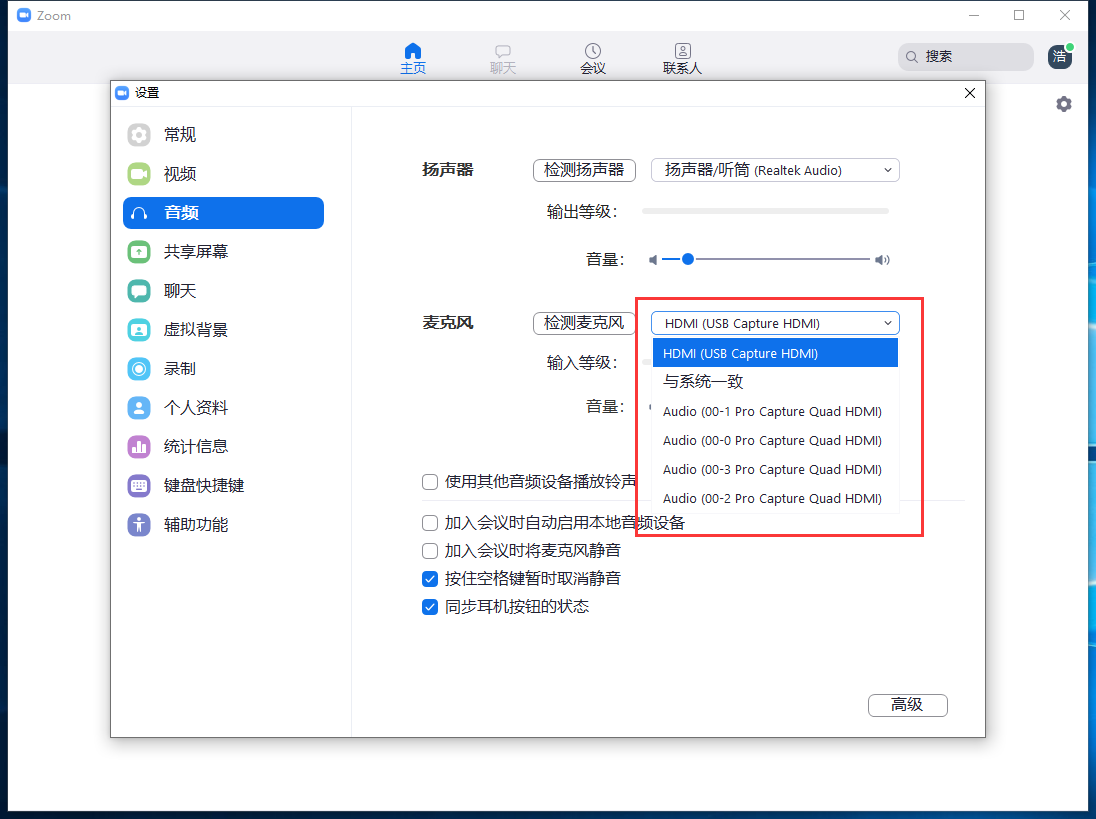Click the 检测扬声器 test speaker button
This screenshot has height=819, width=1096.
(584, 171)
